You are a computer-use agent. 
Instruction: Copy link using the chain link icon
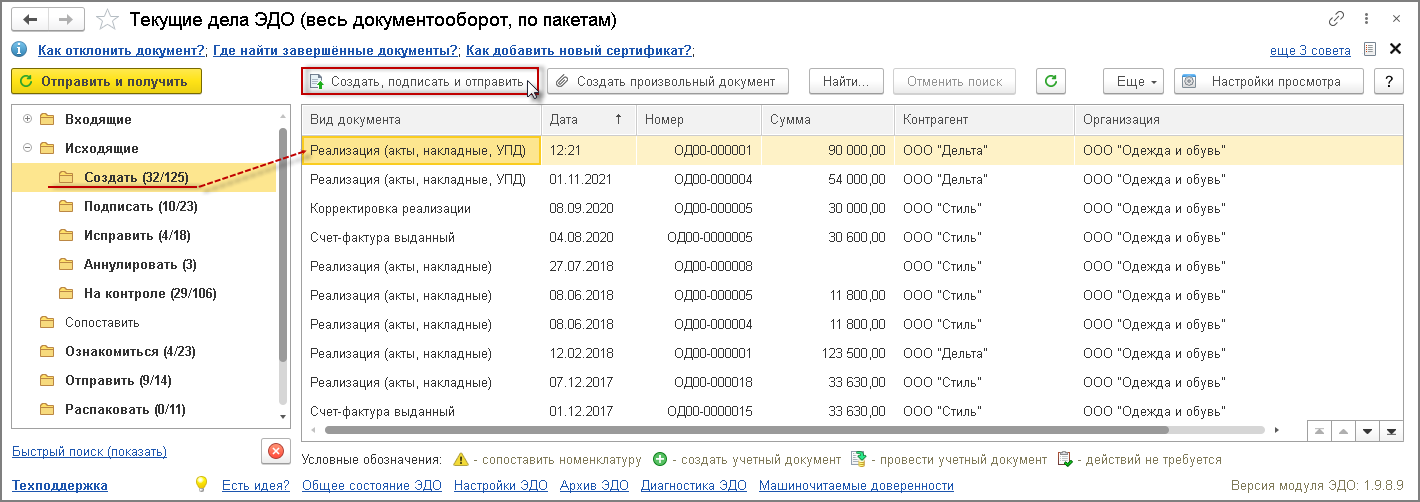point(1336,19)
